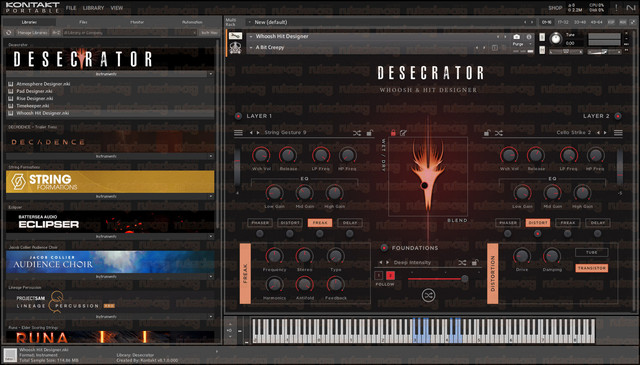Randomize Layer 2 sound with the shuffle icon
The image size is (640, 365).
pyautogui.click(x=499, y=133)
